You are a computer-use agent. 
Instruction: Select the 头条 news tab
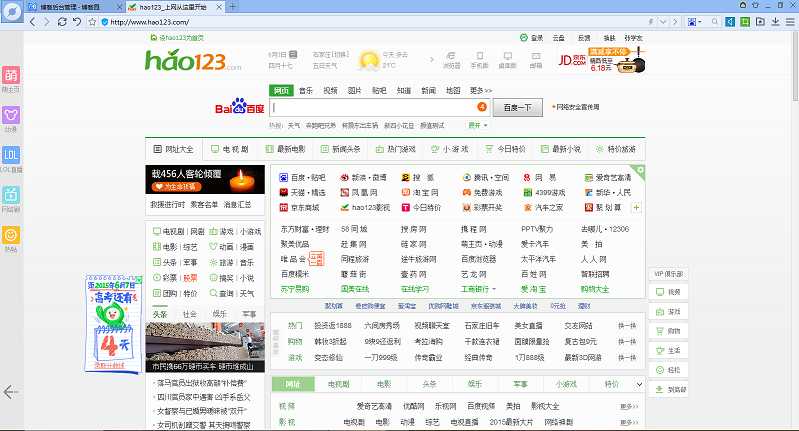point(160,314)
